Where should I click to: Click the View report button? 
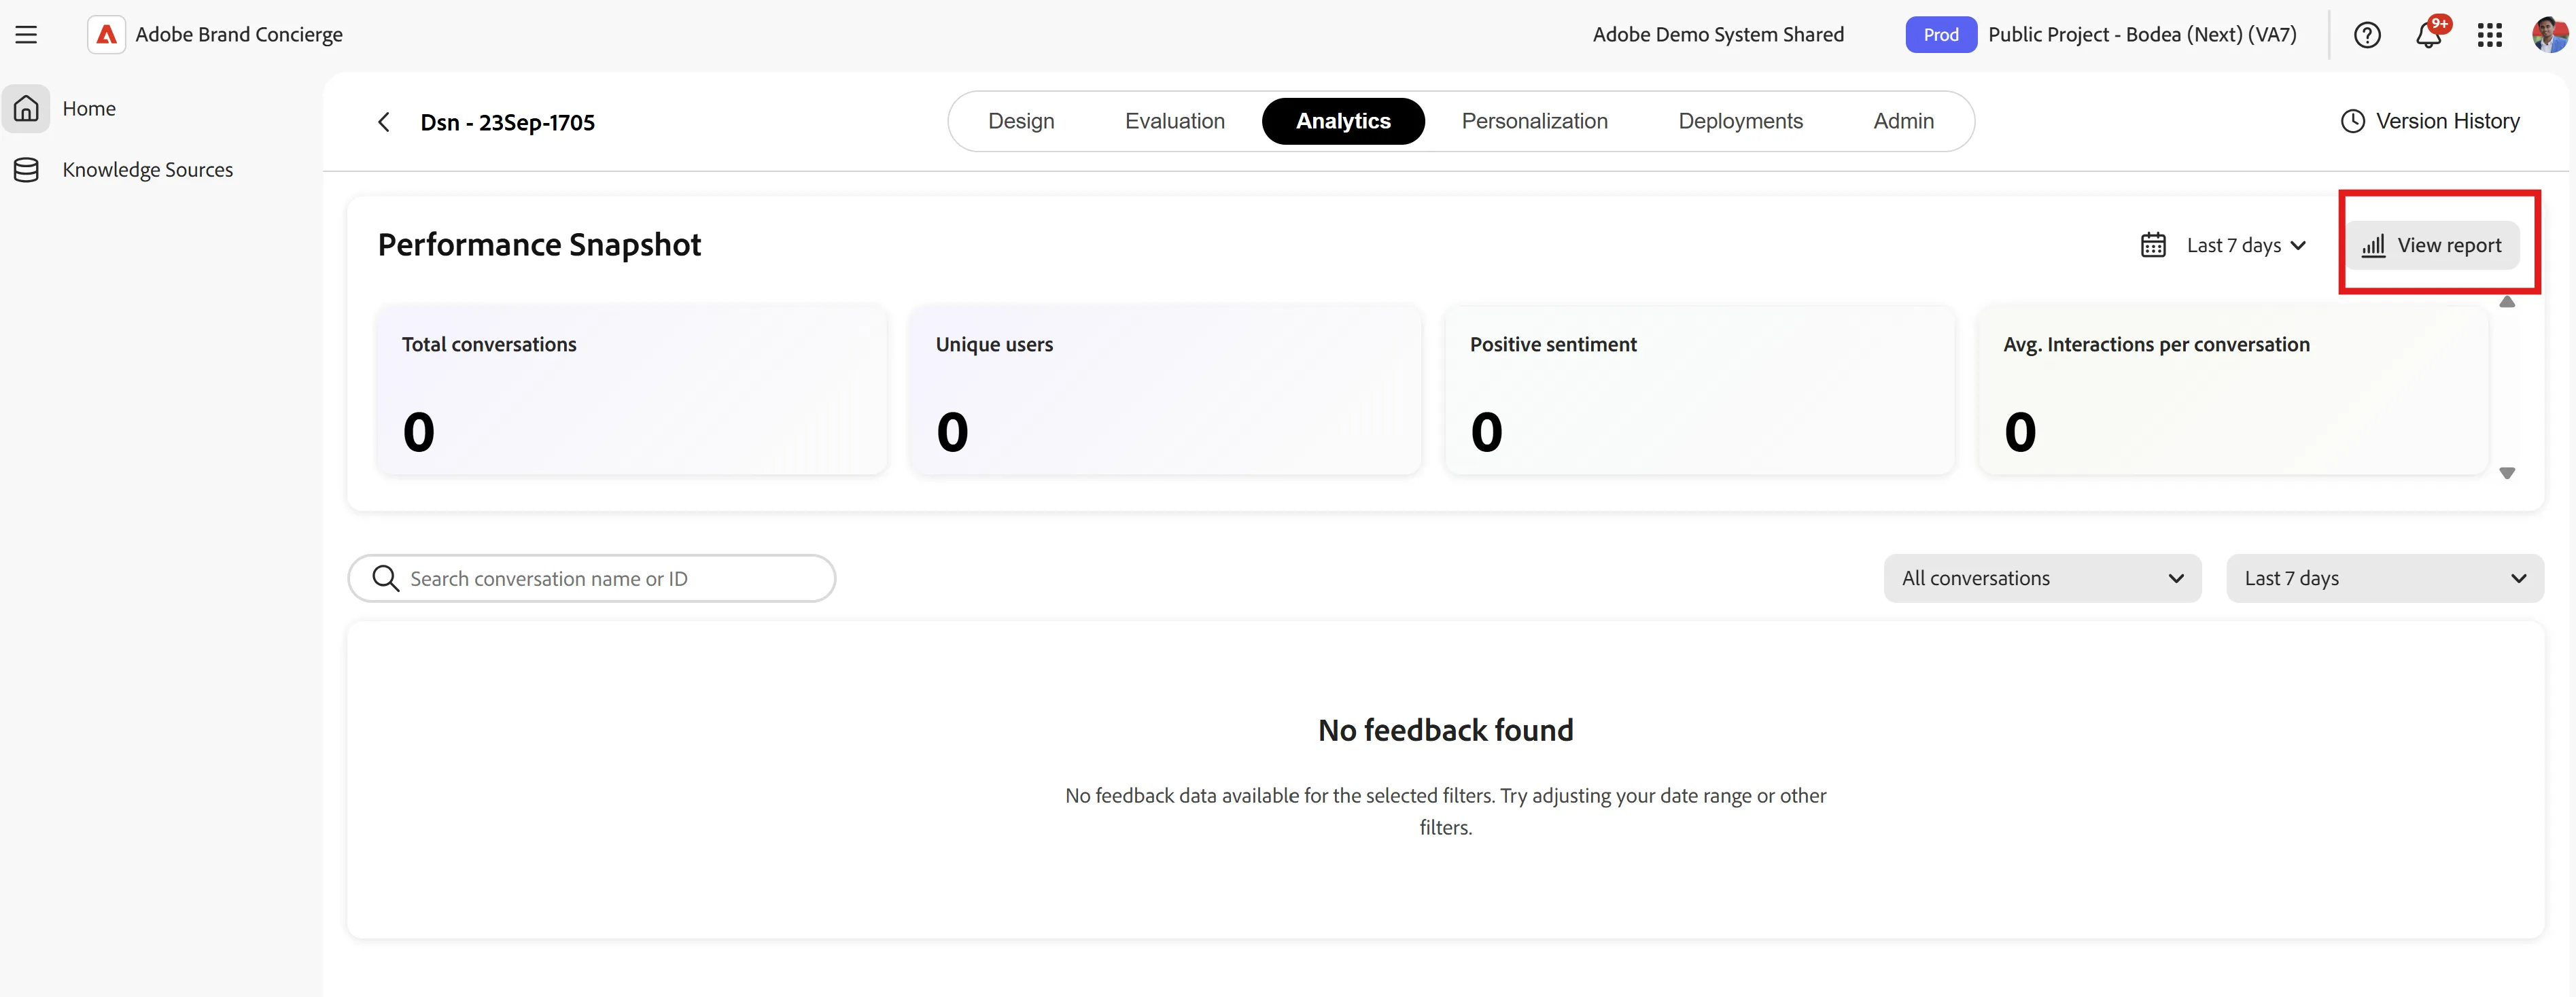tap(2431, 245)
